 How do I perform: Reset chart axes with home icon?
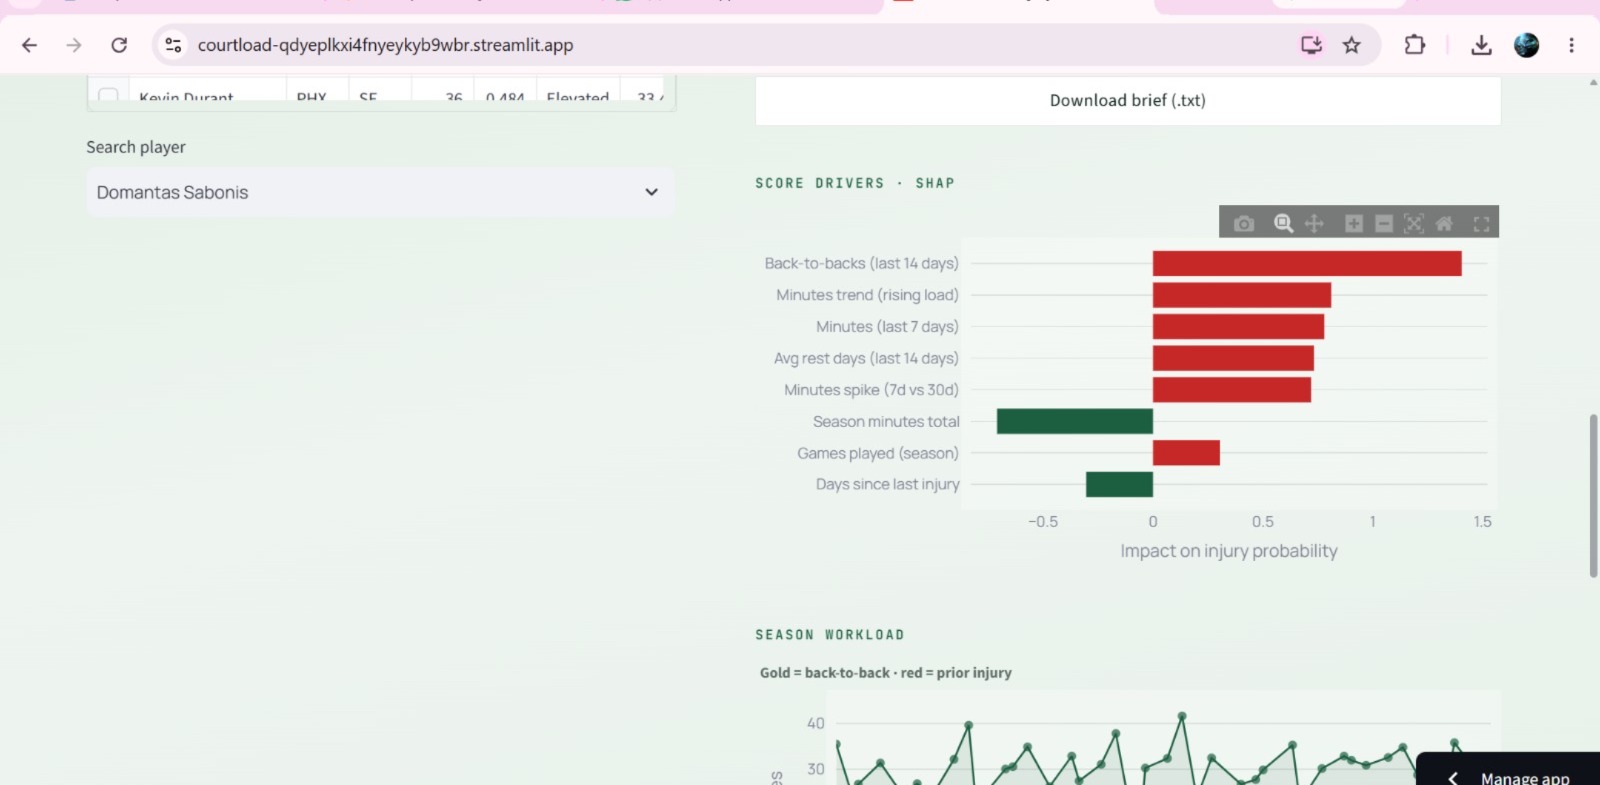1444,223
